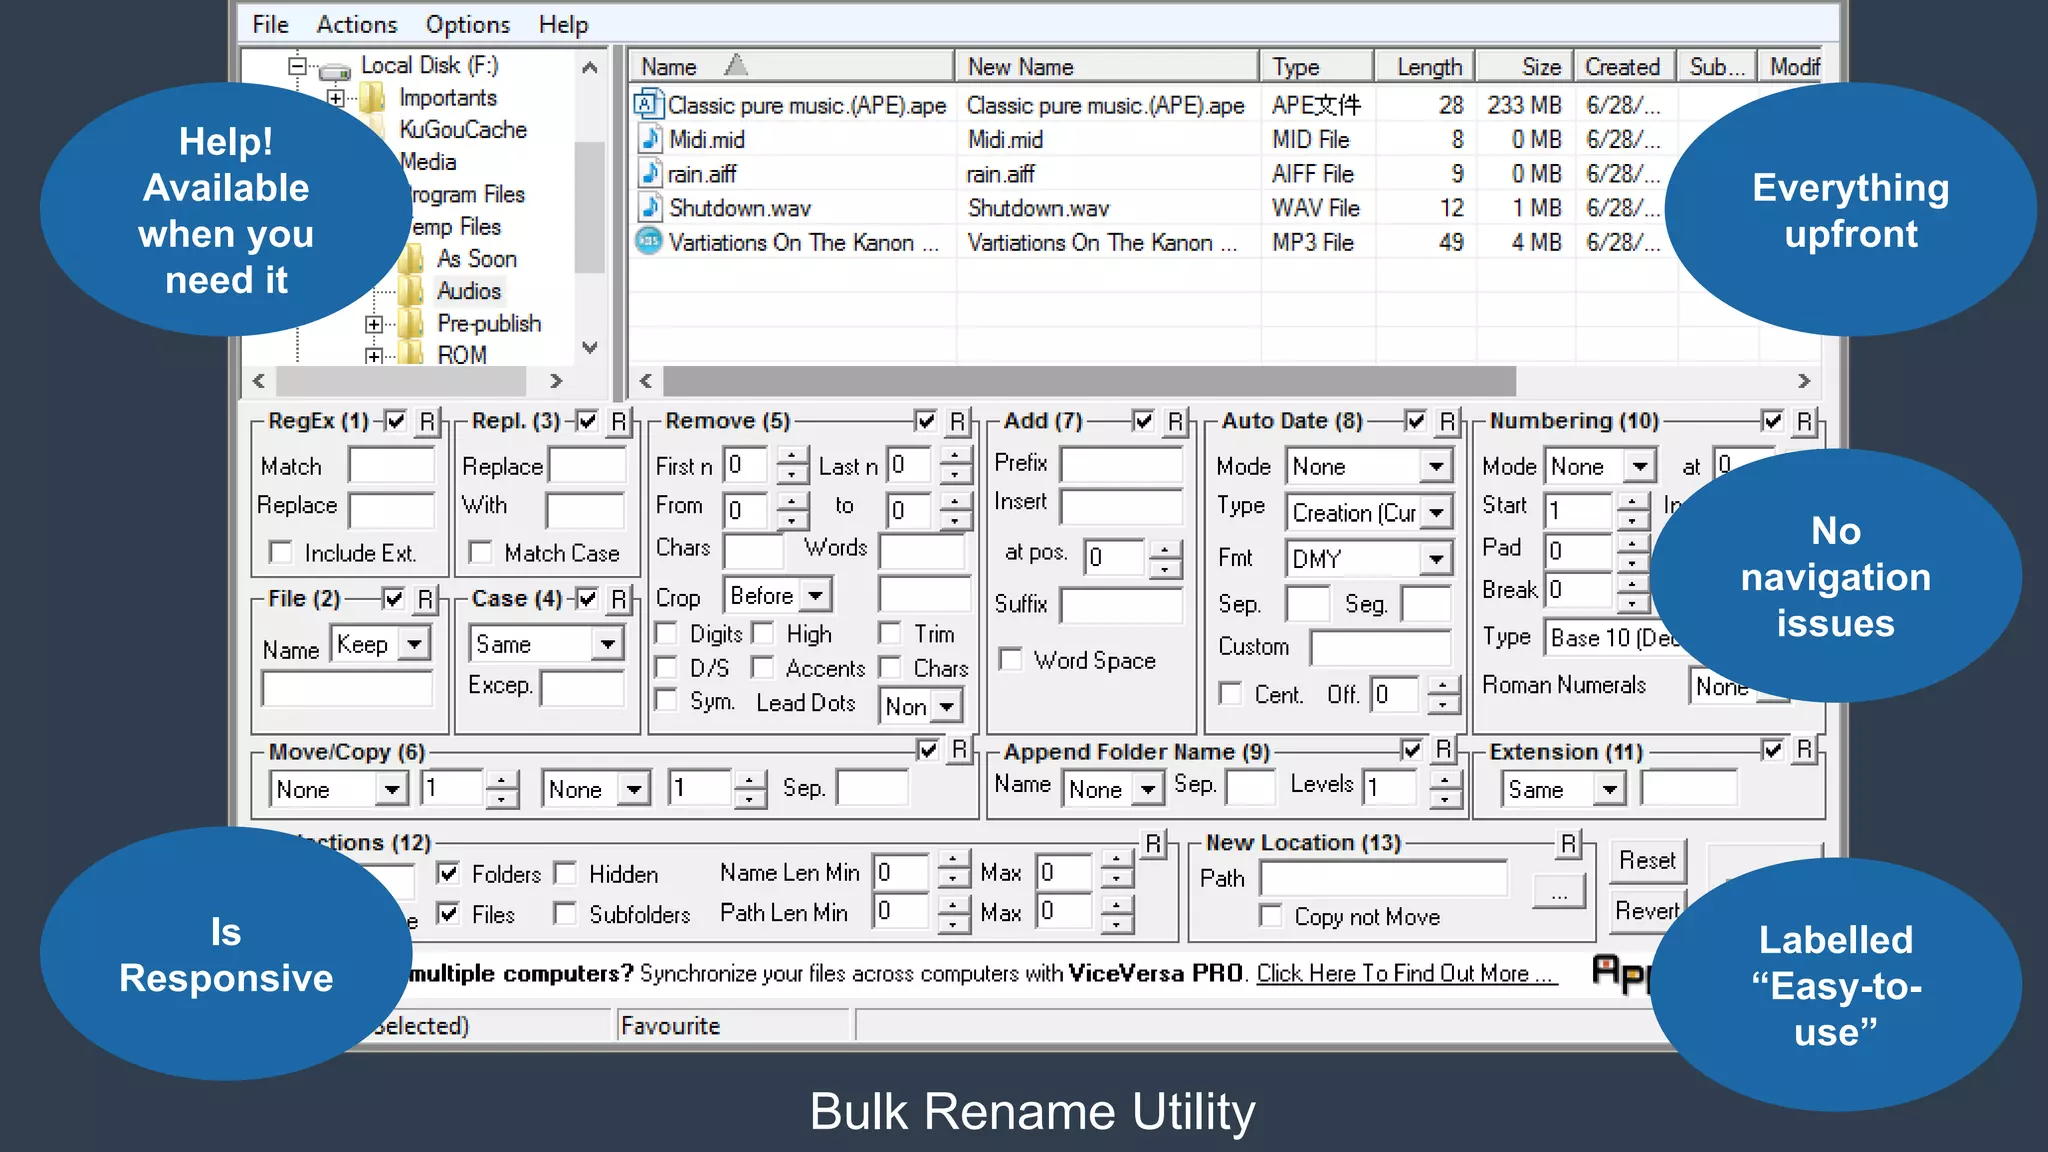
Task: Open the Actions menu
Action: click(356, 24)
